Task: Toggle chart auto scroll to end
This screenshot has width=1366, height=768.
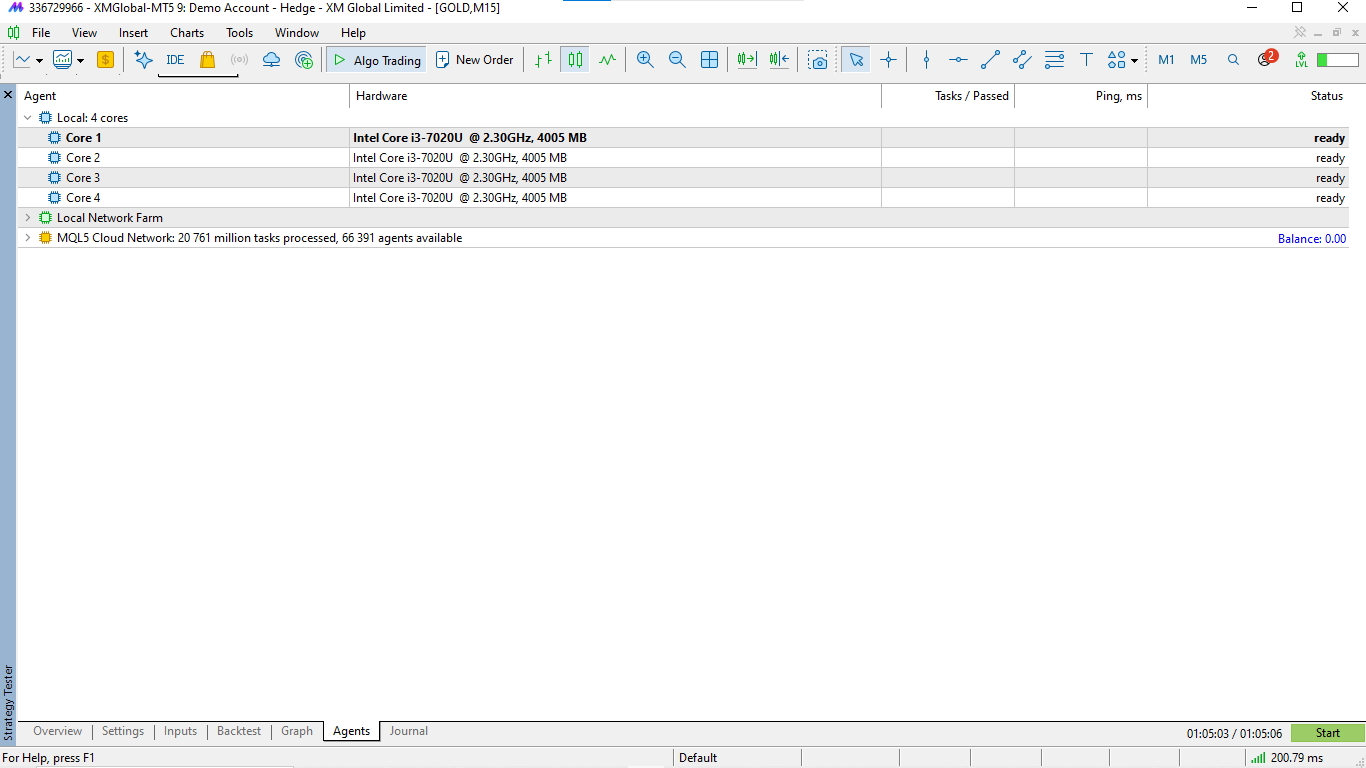Action: pos(747,60)
